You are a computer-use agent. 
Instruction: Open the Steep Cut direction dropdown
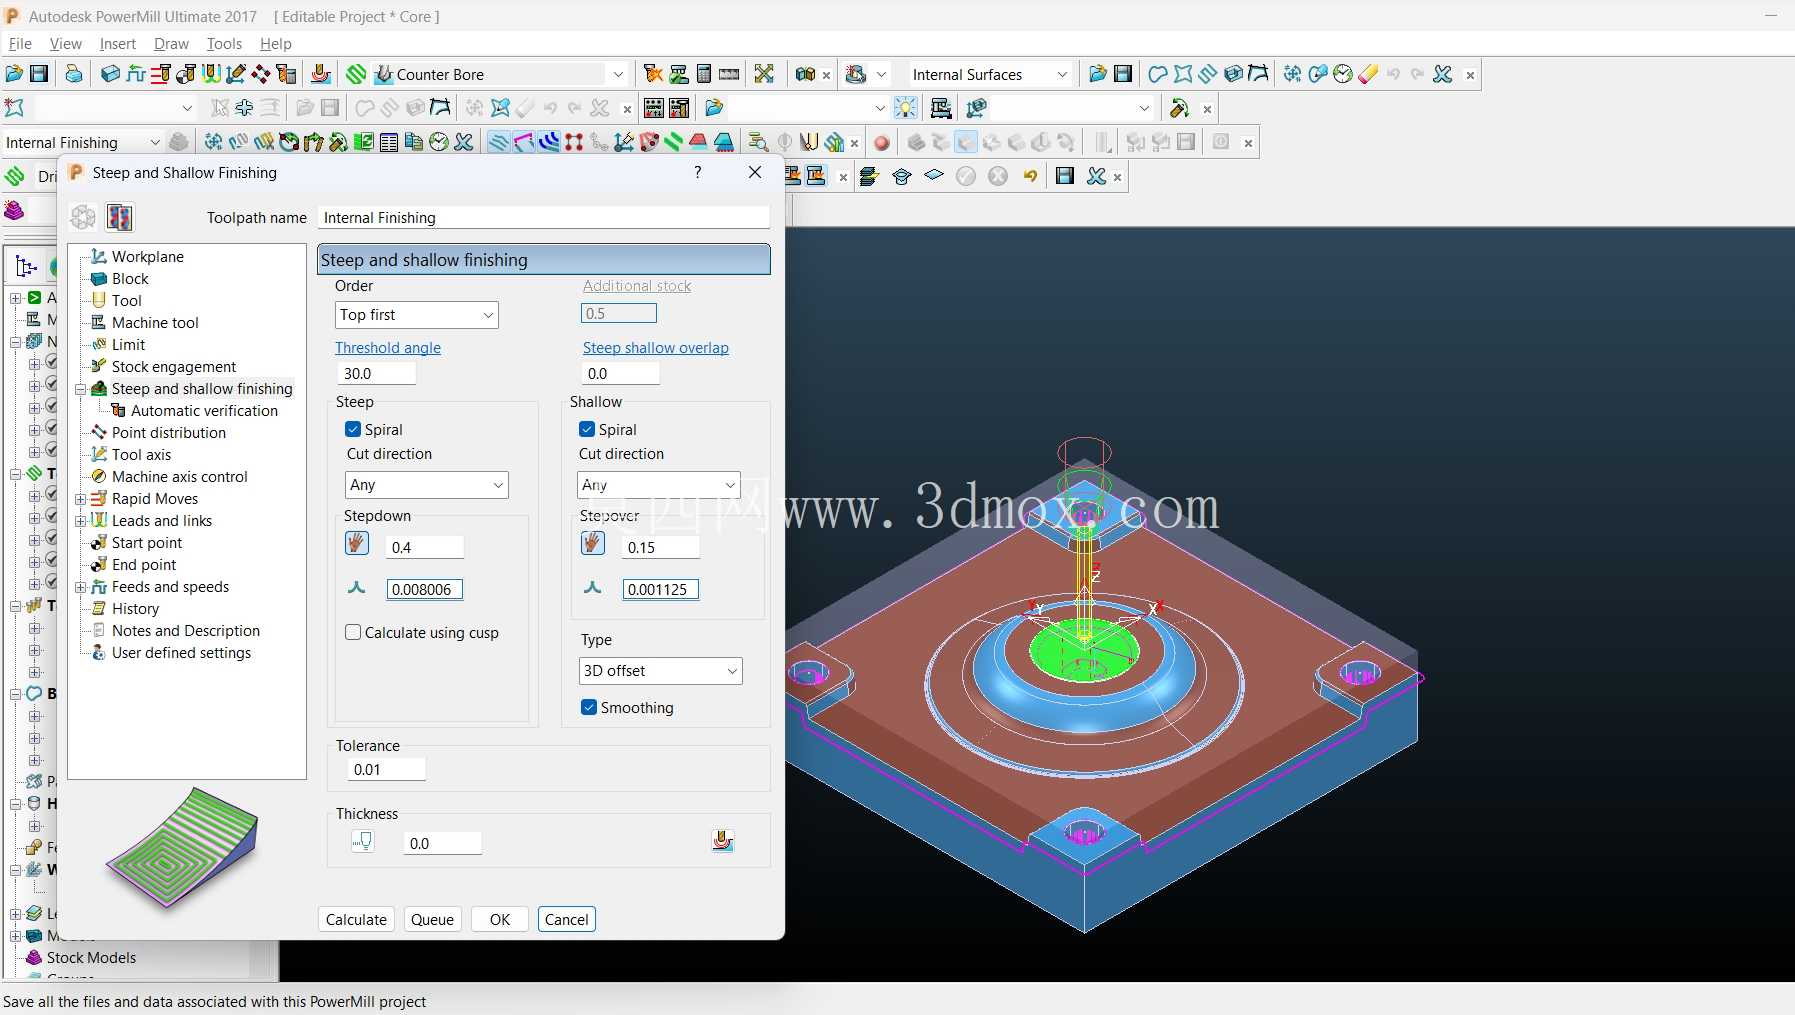[426, 485]
